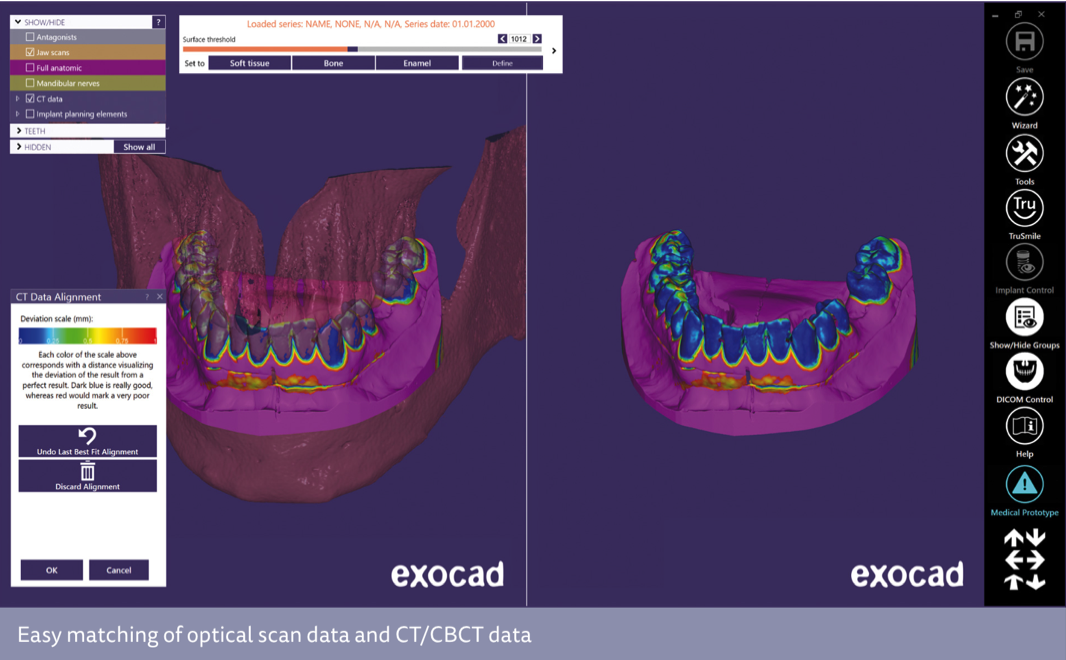Enable the Antagonists checkbox
1066x660 pixels.
30,37
